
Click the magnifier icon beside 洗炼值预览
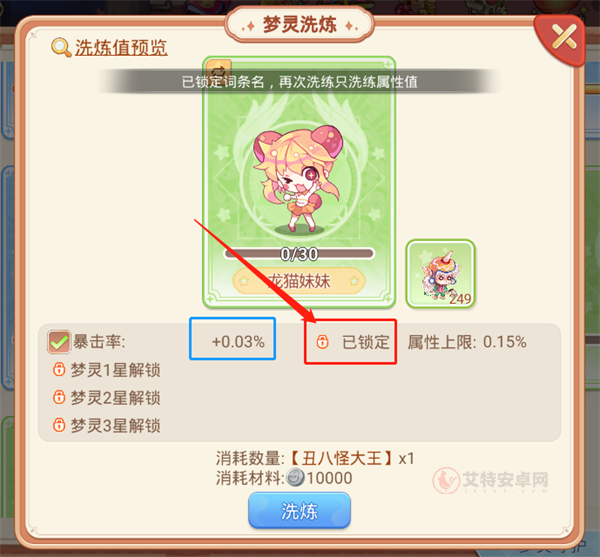61,48
